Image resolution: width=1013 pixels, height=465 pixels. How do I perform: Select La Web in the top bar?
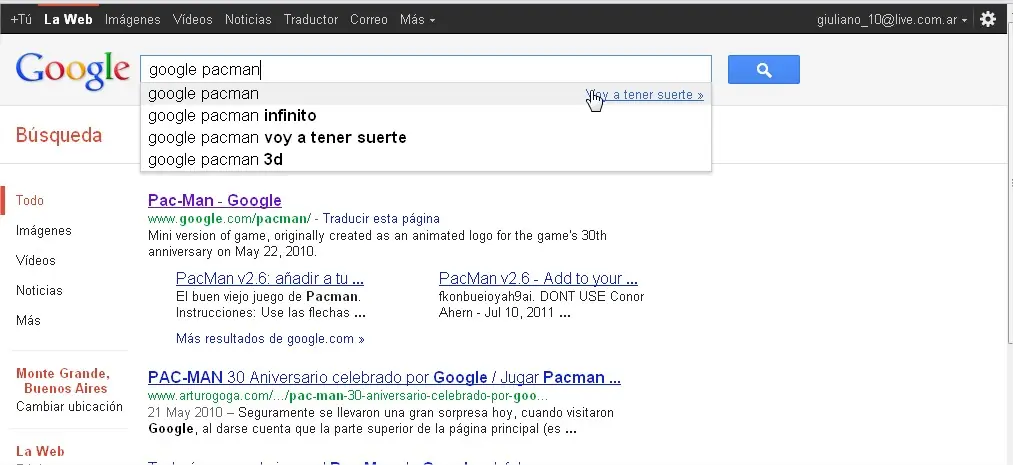coord(68,19)
